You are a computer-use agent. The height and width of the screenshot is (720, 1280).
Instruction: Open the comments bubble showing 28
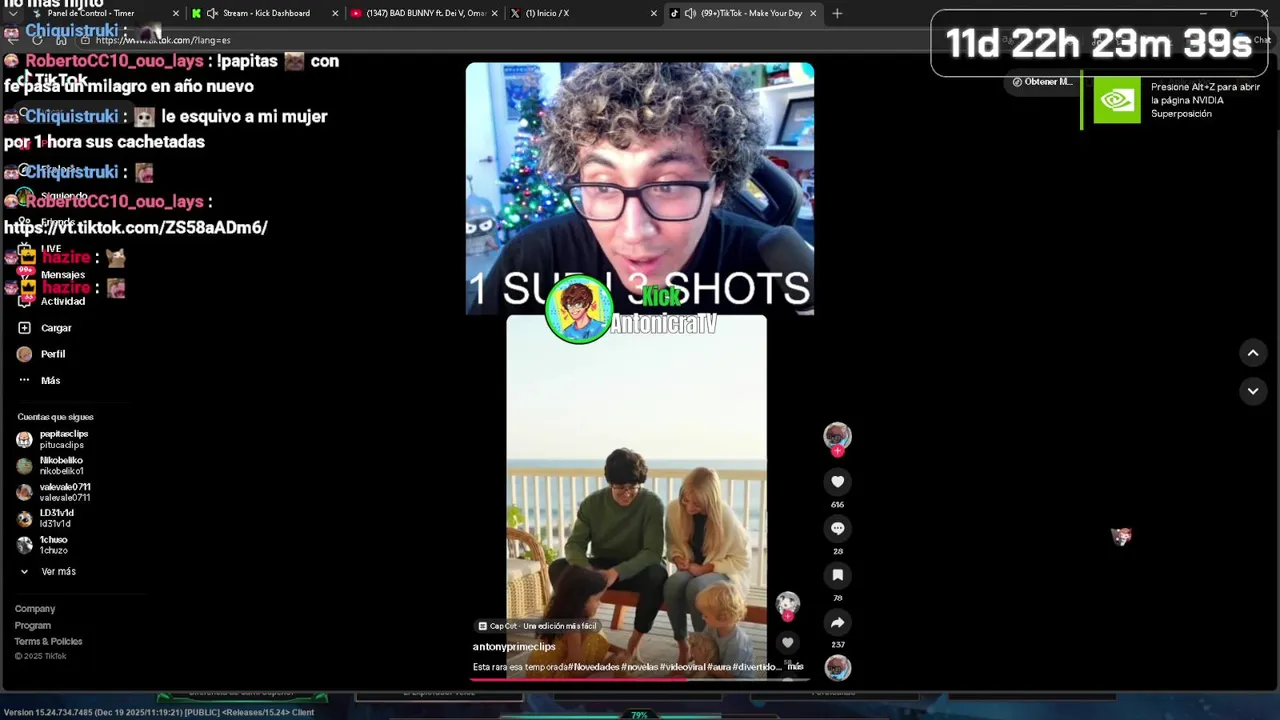pos(837,528)
